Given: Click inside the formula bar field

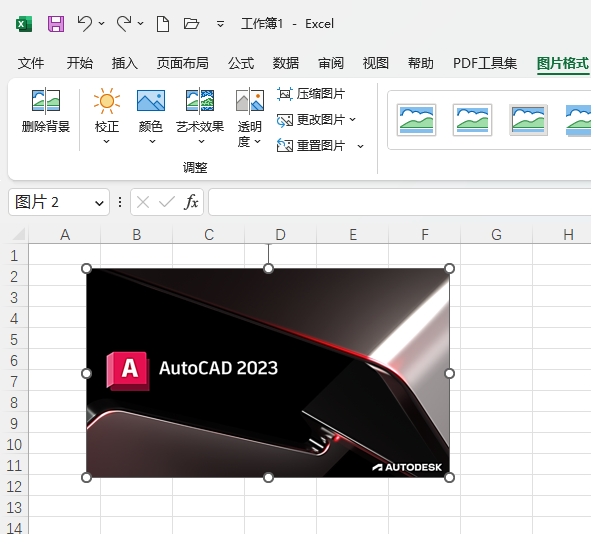Looking at the screenshot, I should (x=400, y=202).
